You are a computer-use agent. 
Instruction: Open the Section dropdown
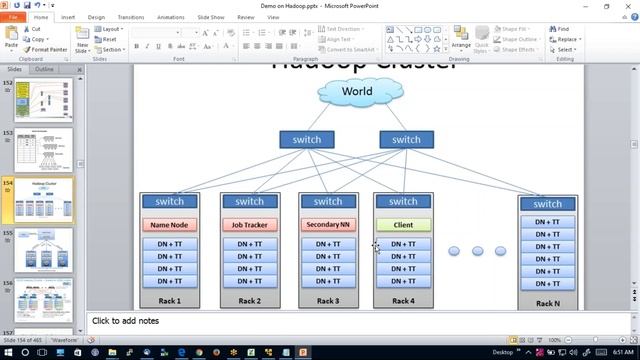tap(110, 49)
